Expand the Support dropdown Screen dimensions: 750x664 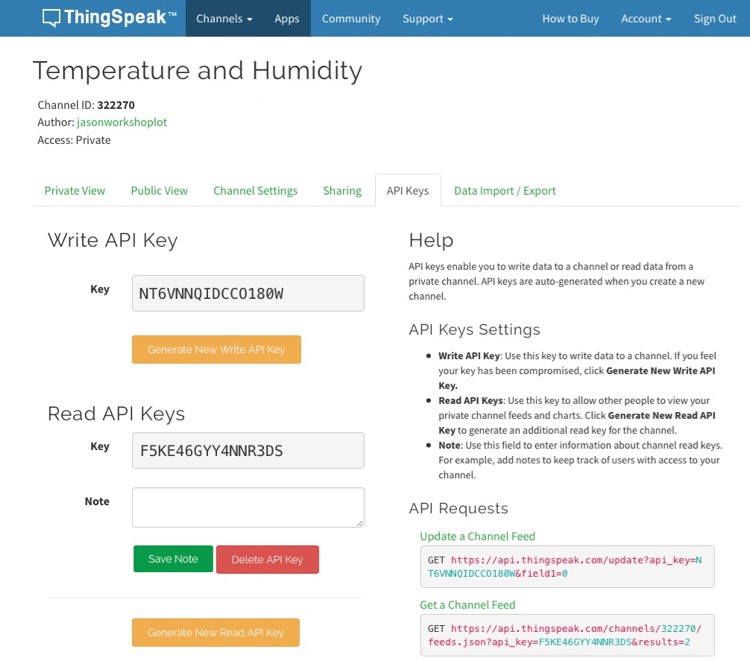427,19
